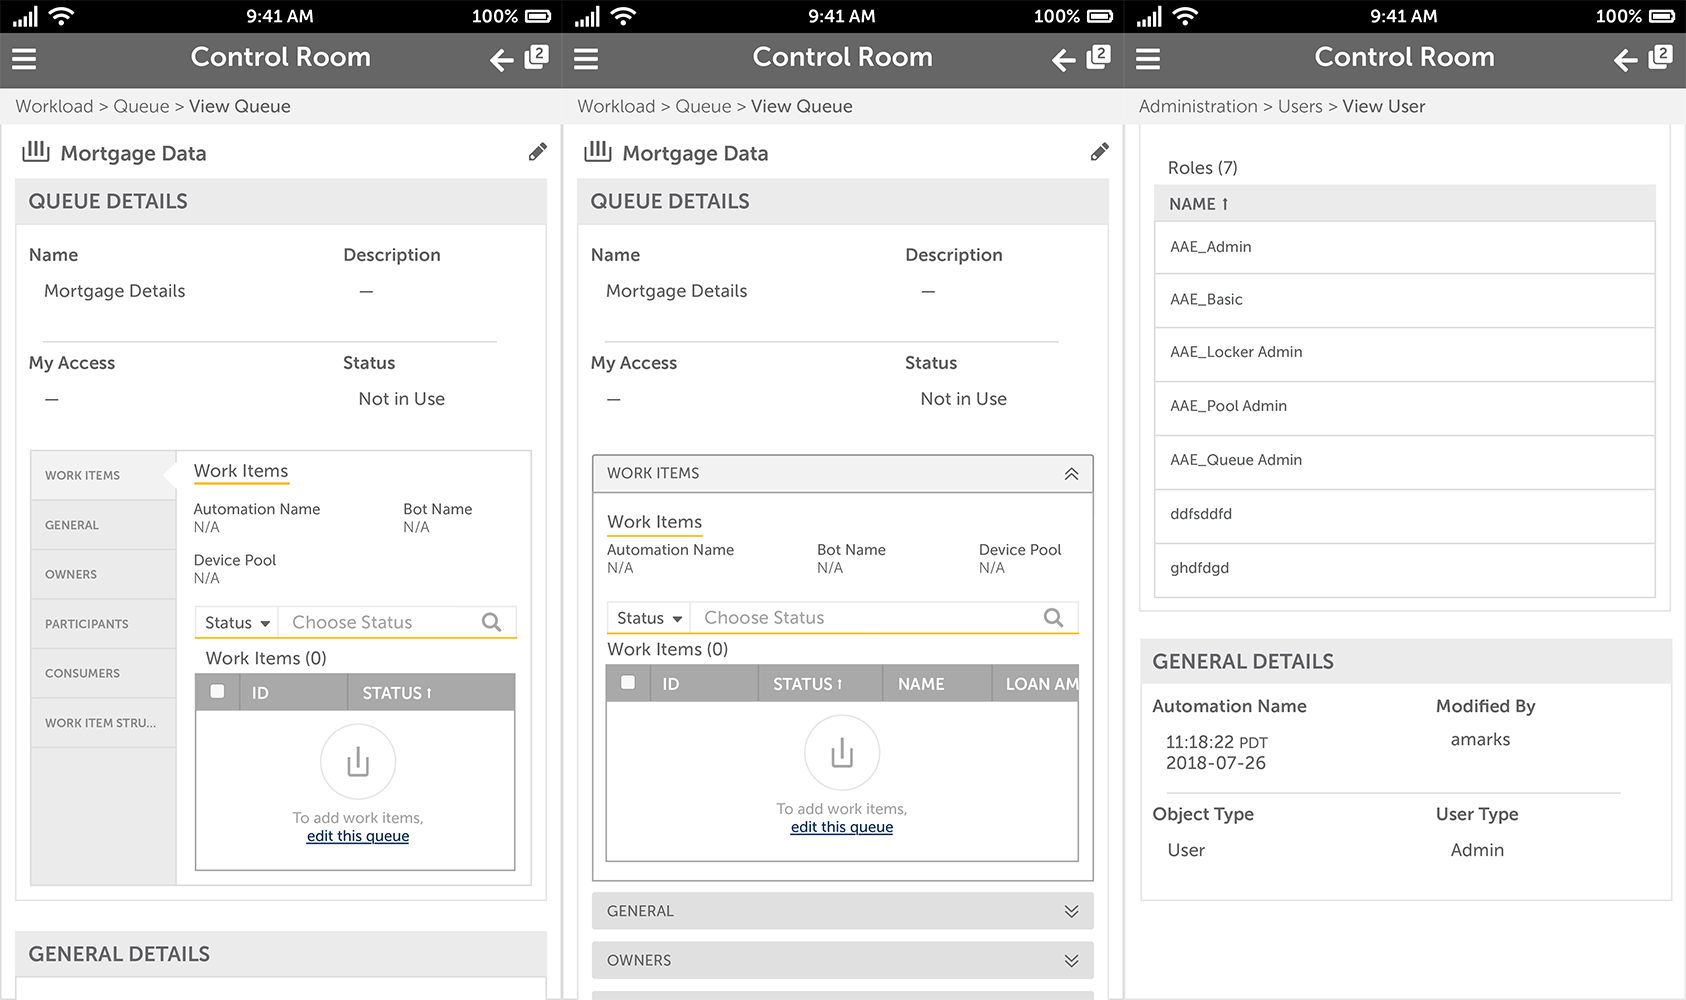Click edit pencil icon in left Mortgage Data panel
This screenshot has height=1000, width=1686.
(x=537, y=152)
